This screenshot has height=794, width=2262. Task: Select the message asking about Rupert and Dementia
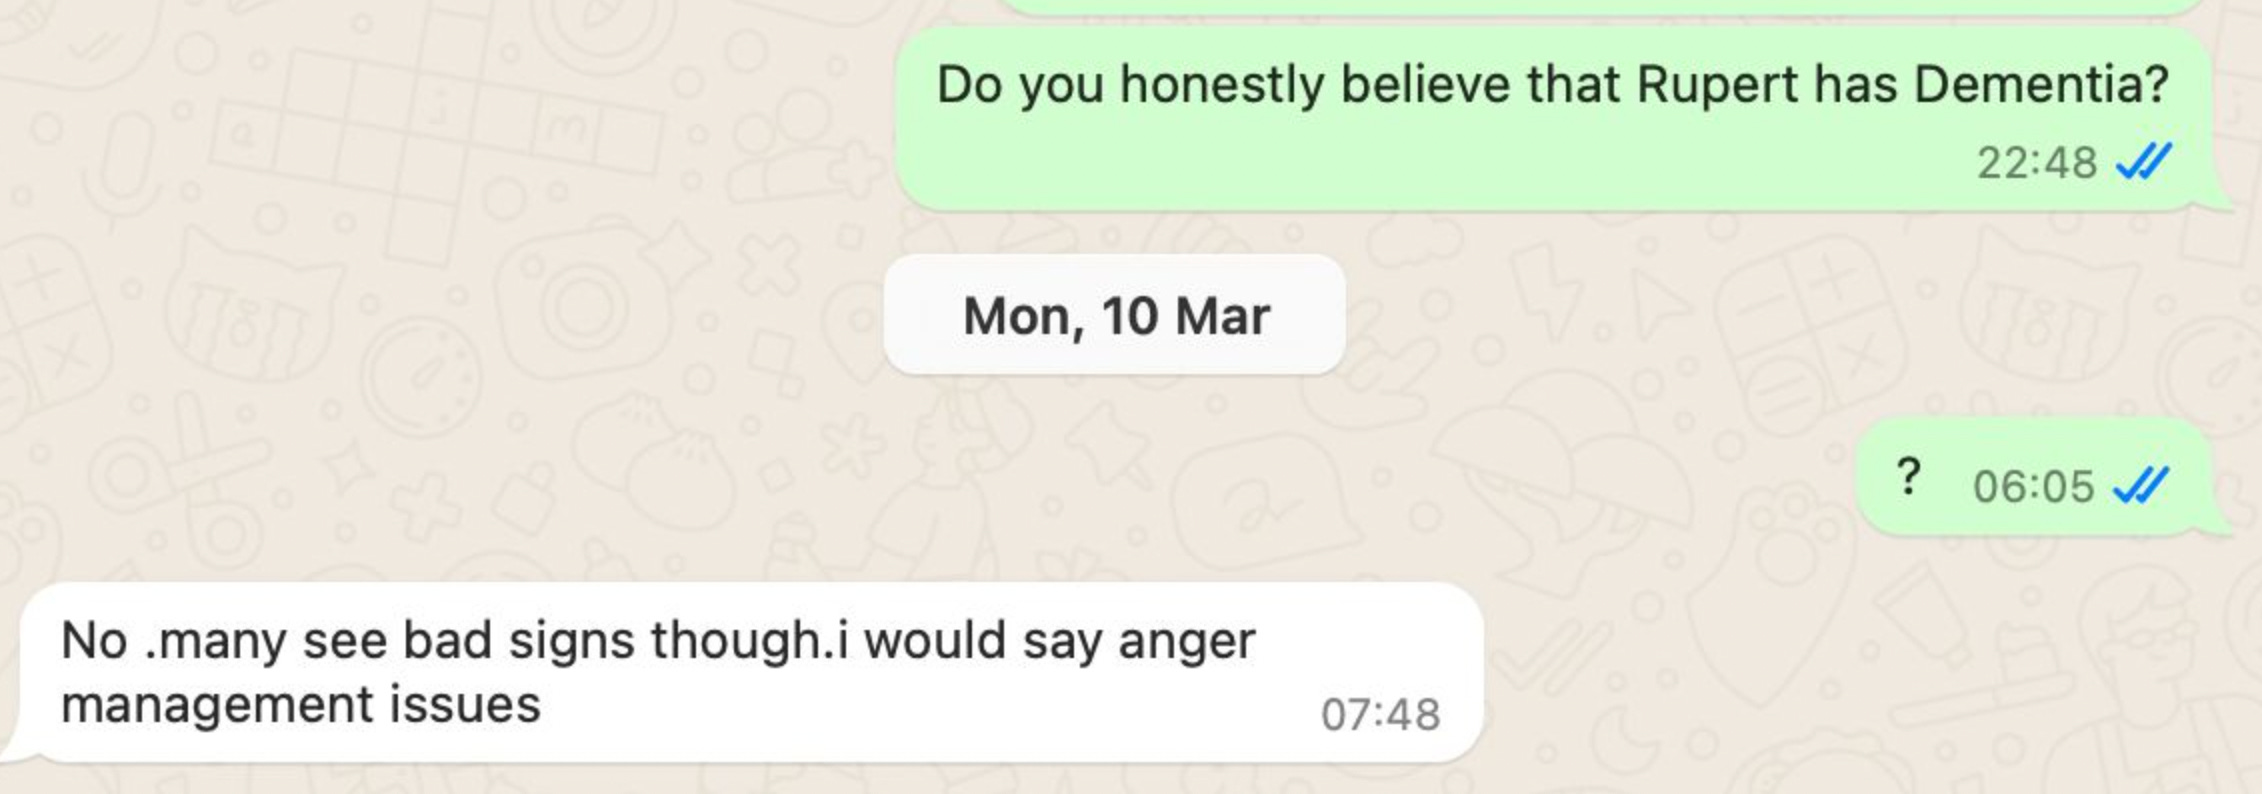[1562, 118]
